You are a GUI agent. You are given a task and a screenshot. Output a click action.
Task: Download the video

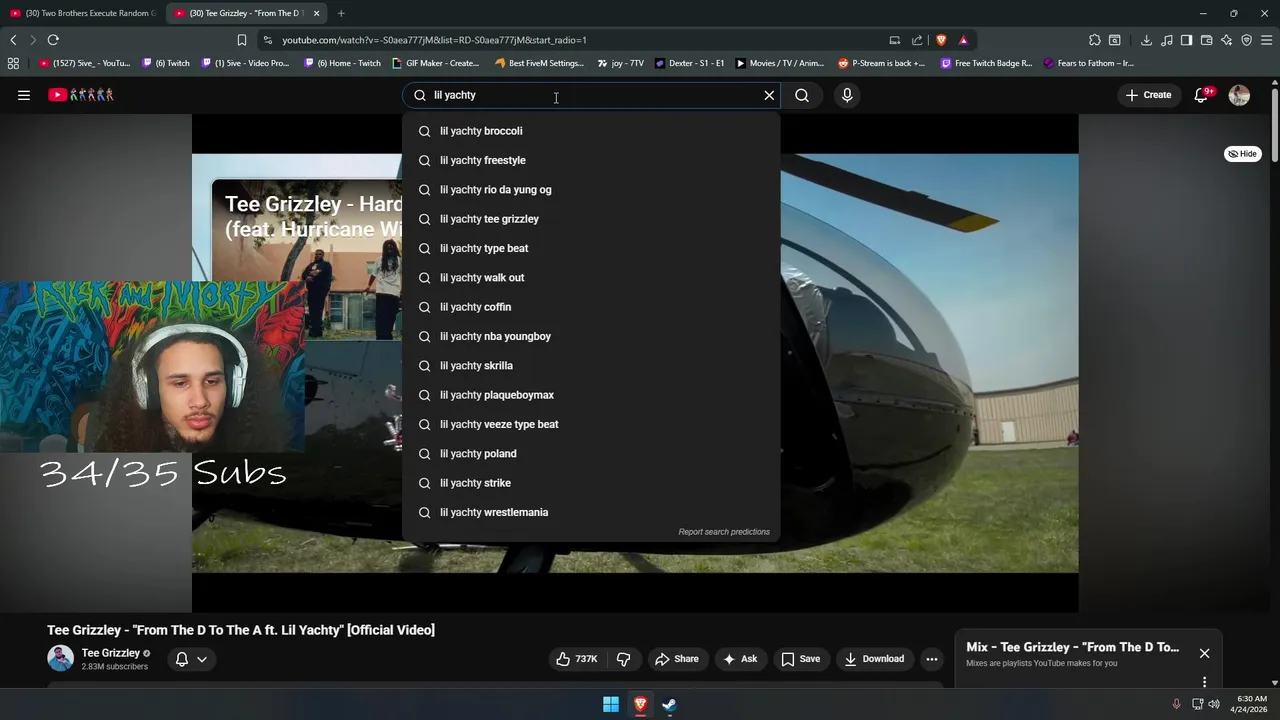click(874, 659)
